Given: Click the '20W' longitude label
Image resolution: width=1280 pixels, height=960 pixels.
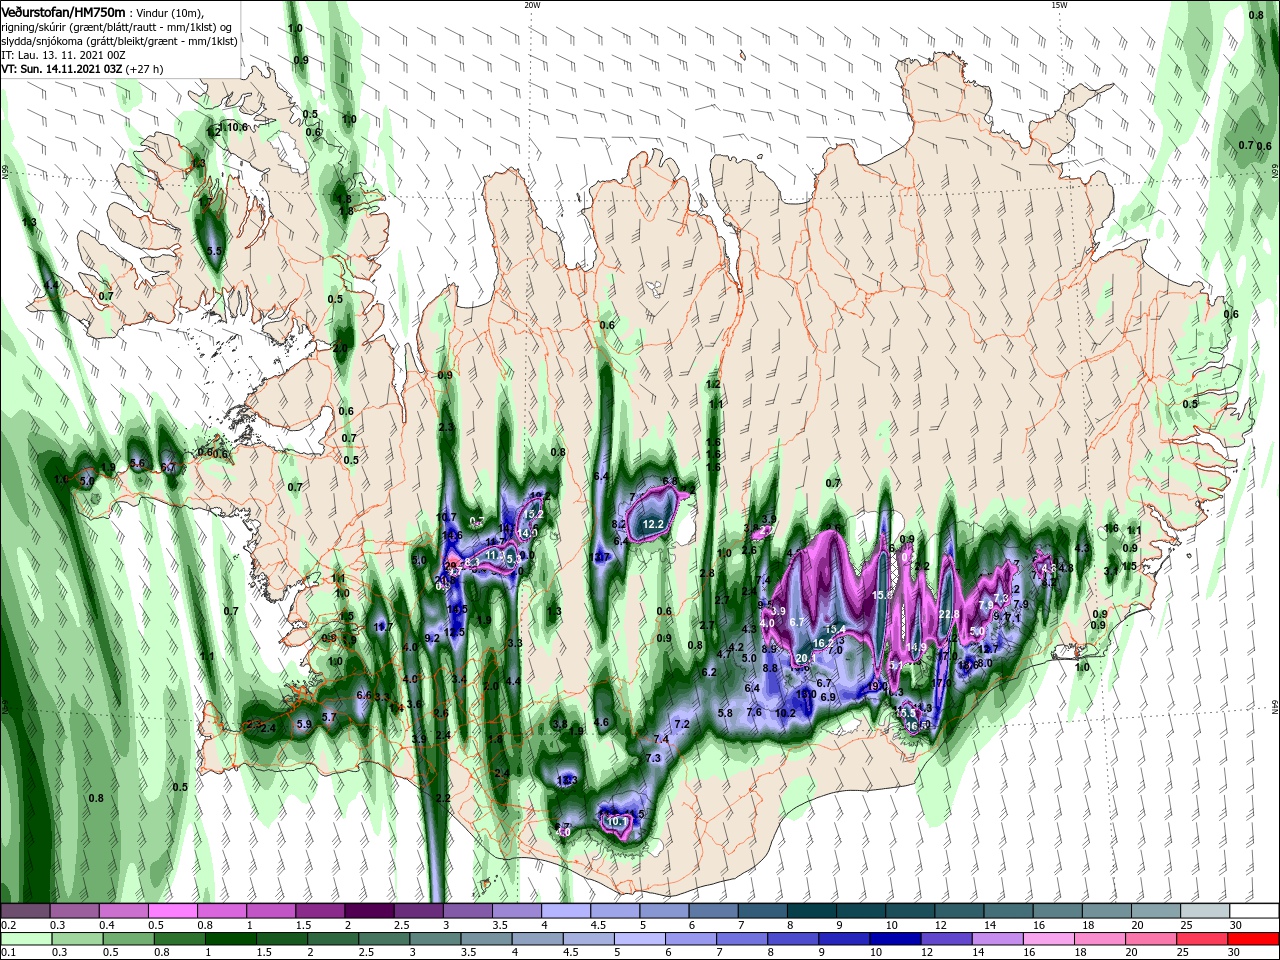Looking at the screenshot, I should [532, 5].
